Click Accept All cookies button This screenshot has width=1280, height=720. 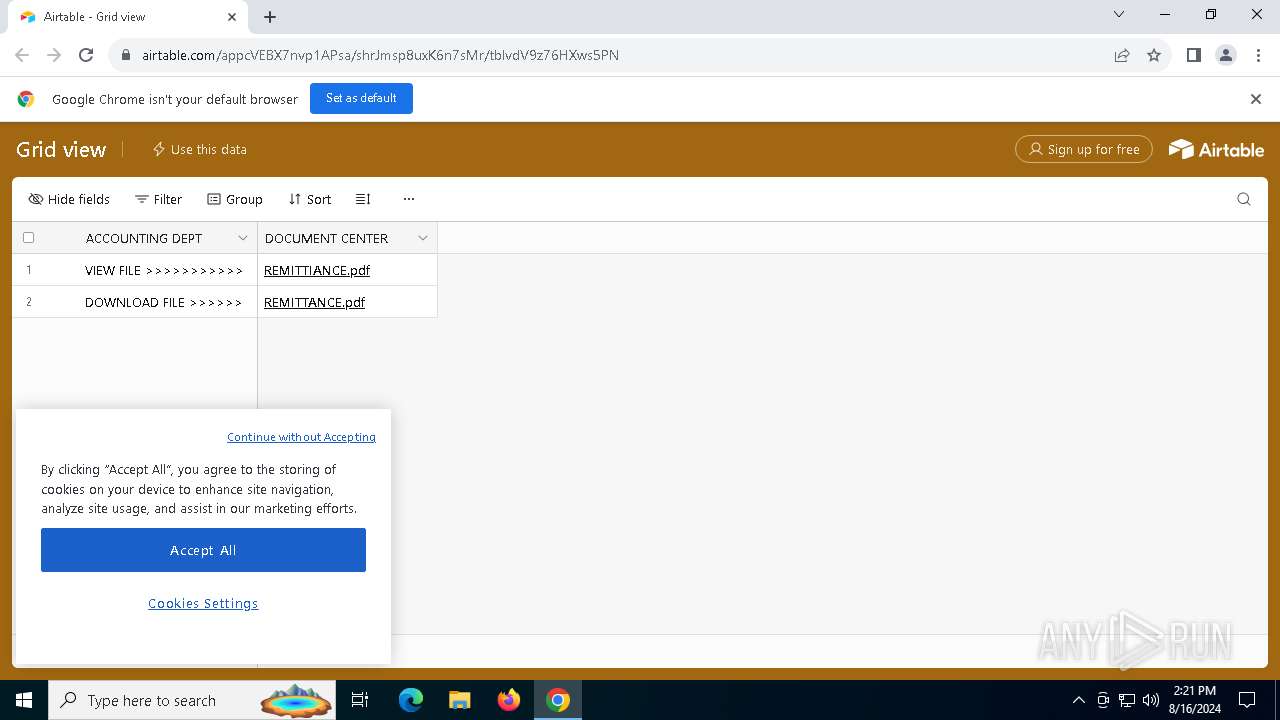coord(203,550)
